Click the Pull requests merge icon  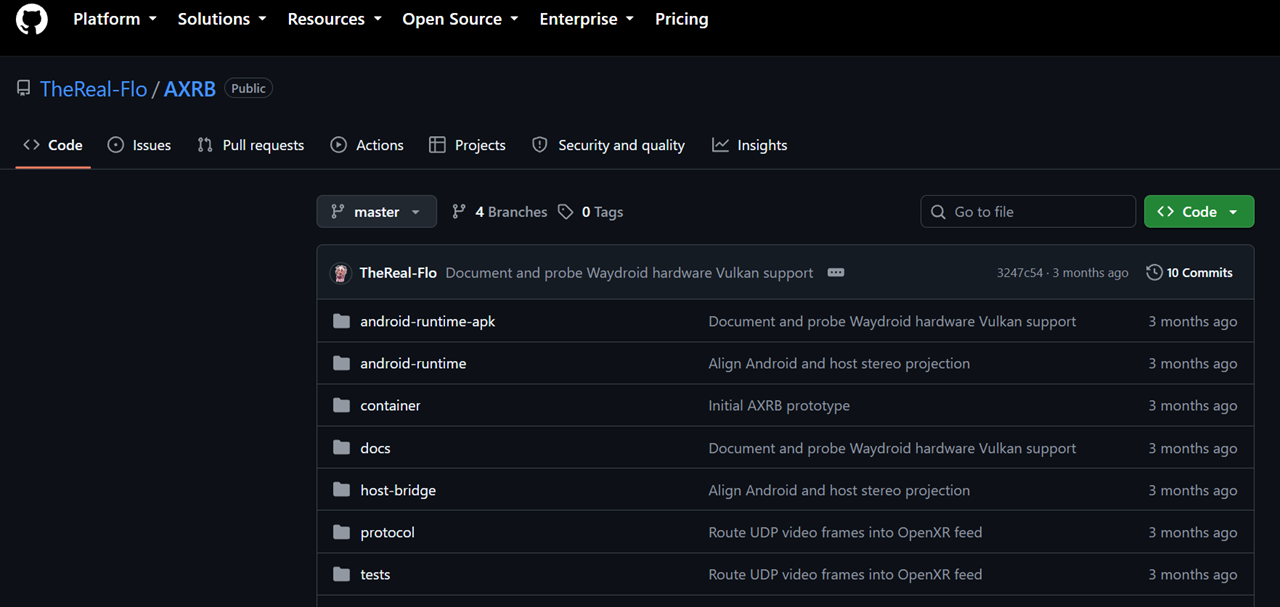(205, 145)
